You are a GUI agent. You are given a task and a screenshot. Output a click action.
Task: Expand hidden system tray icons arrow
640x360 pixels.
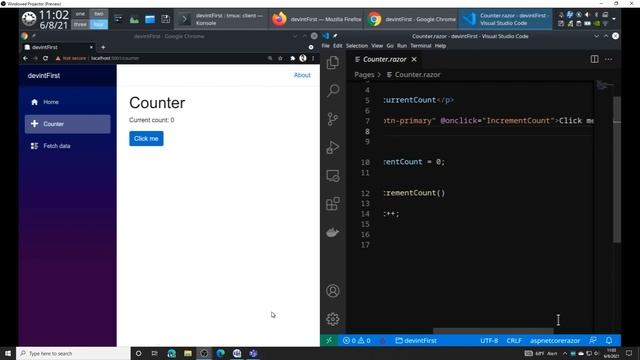click(613, 19)
